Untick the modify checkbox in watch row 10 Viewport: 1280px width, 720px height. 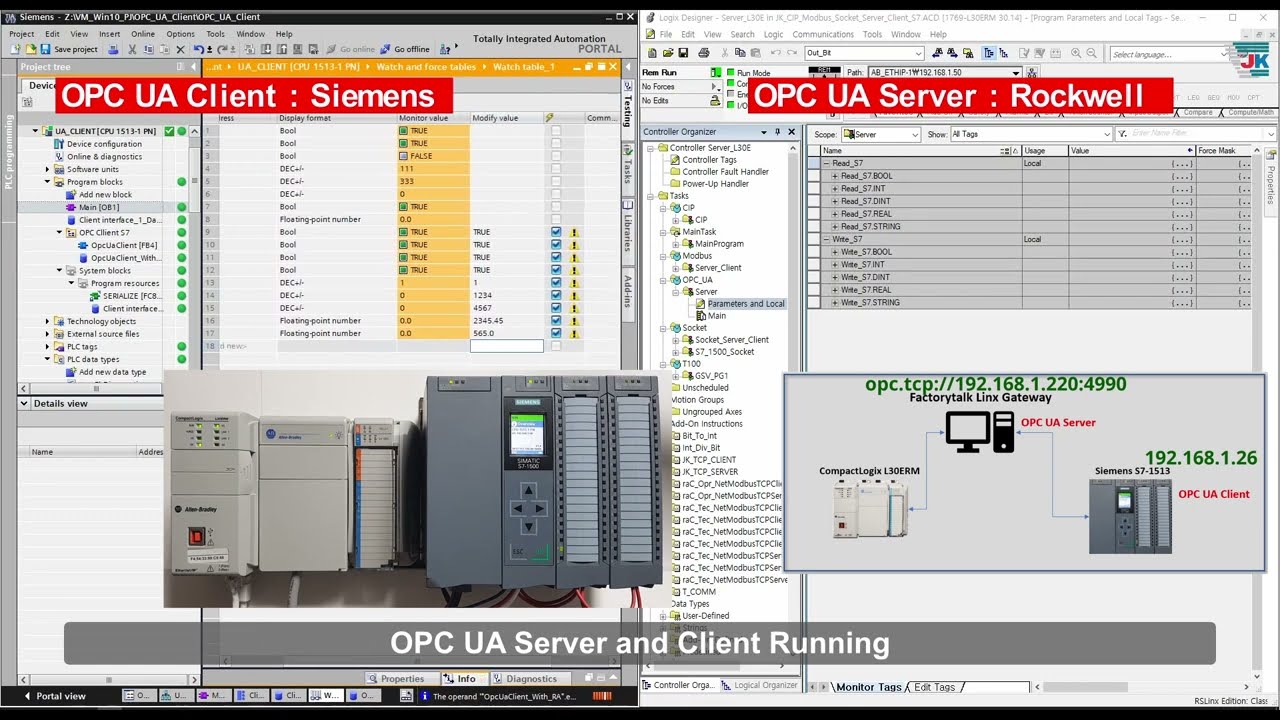click(556, 245)
